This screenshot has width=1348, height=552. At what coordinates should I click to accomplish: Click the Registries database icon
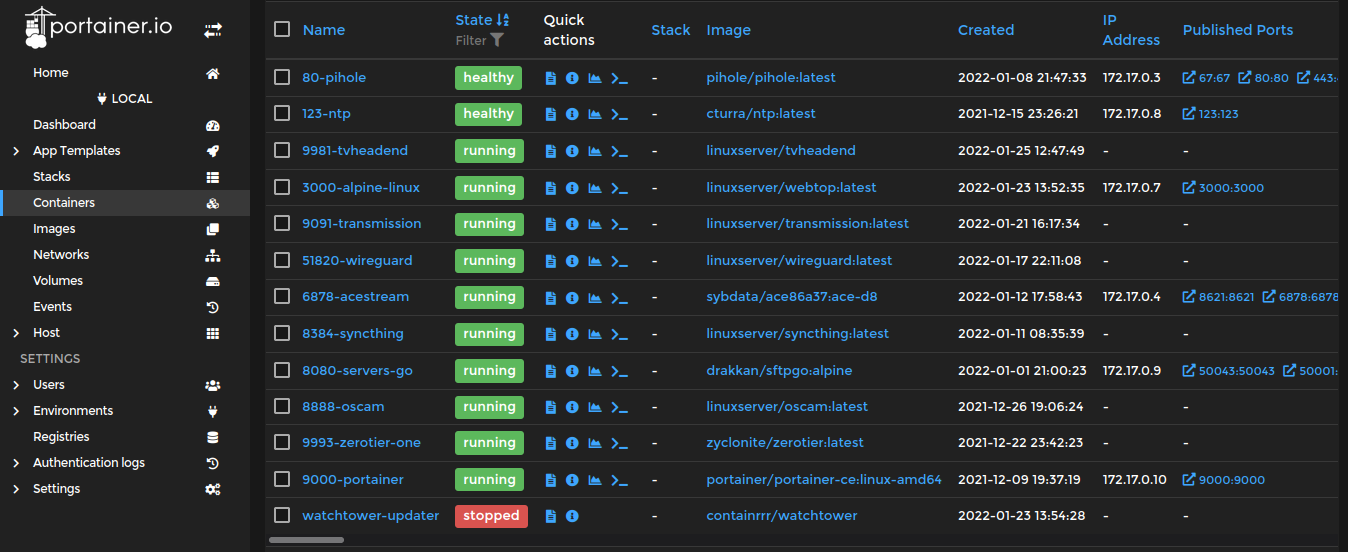tap(212, 437)
